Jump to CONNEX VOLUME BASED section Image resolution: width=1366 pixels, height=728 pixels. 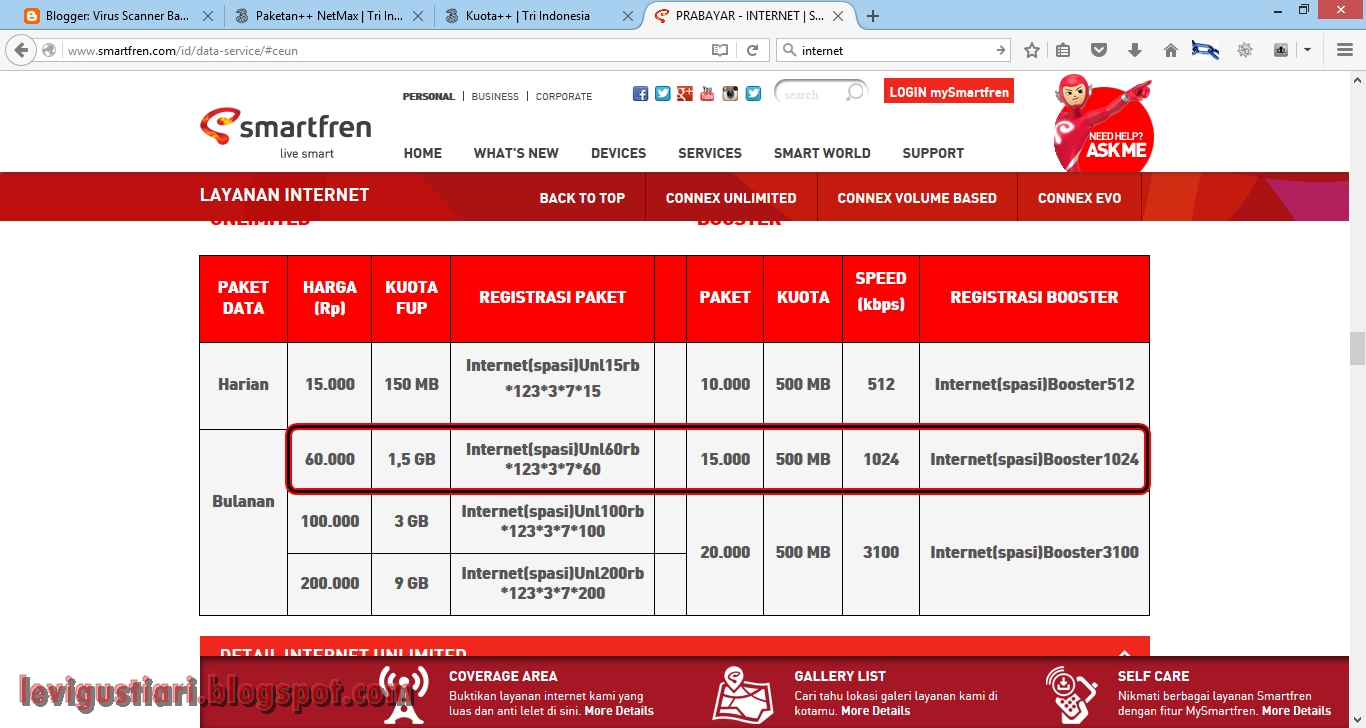tap(917, 198)
